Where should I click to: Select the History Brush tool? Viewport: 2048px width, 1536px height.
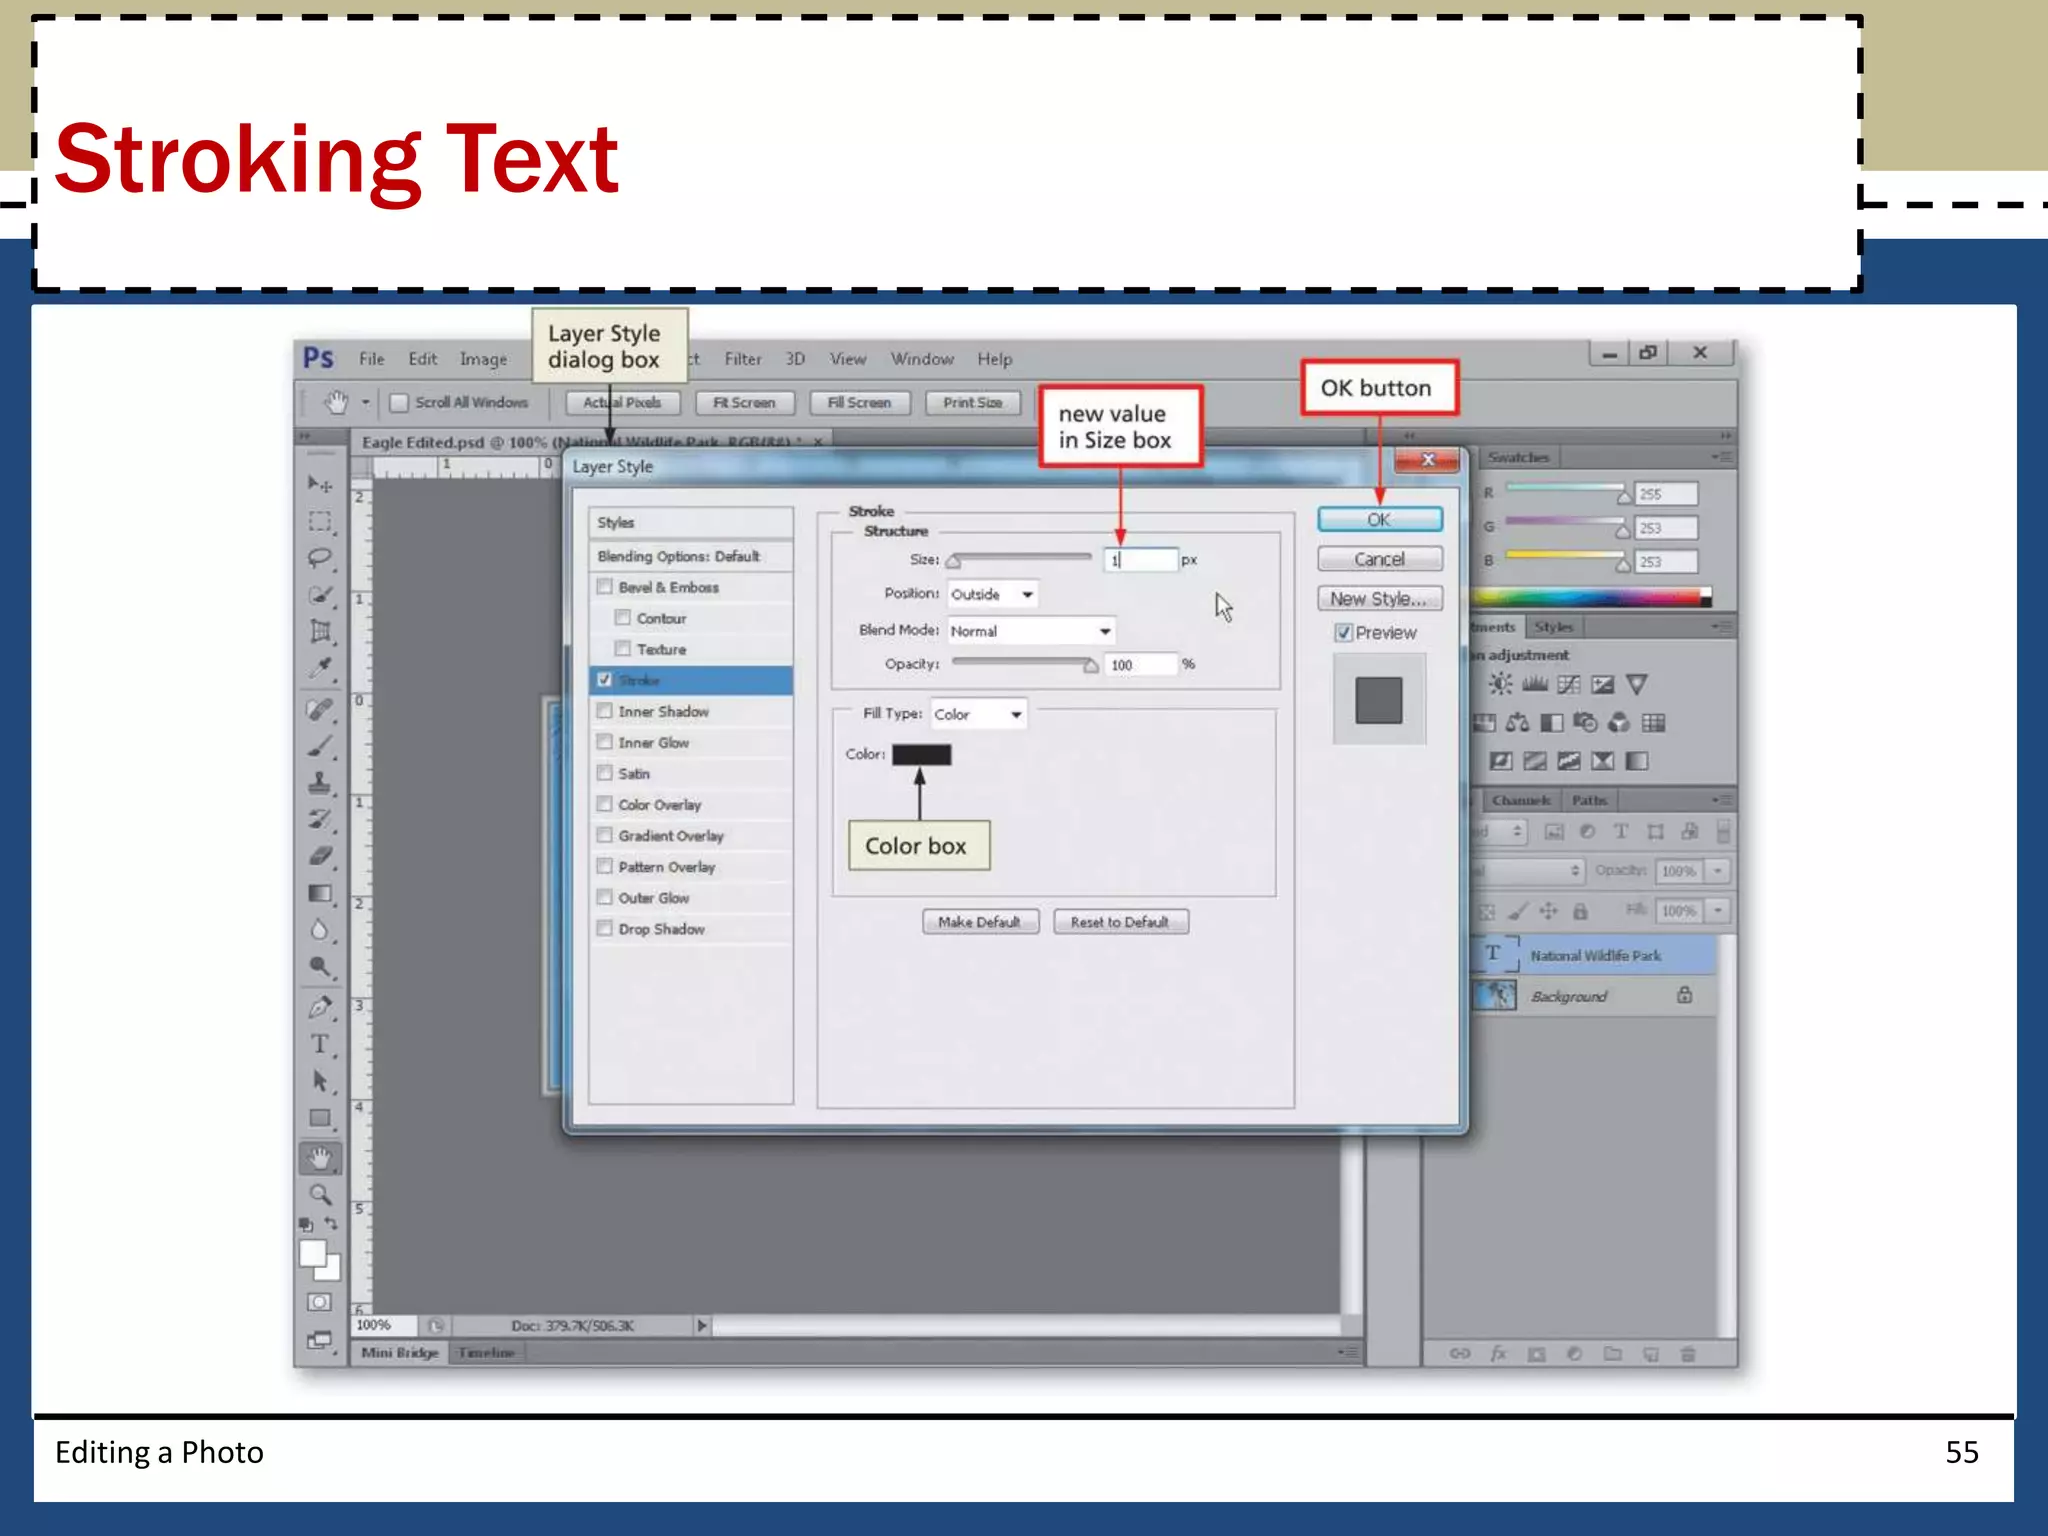point(320,820)
